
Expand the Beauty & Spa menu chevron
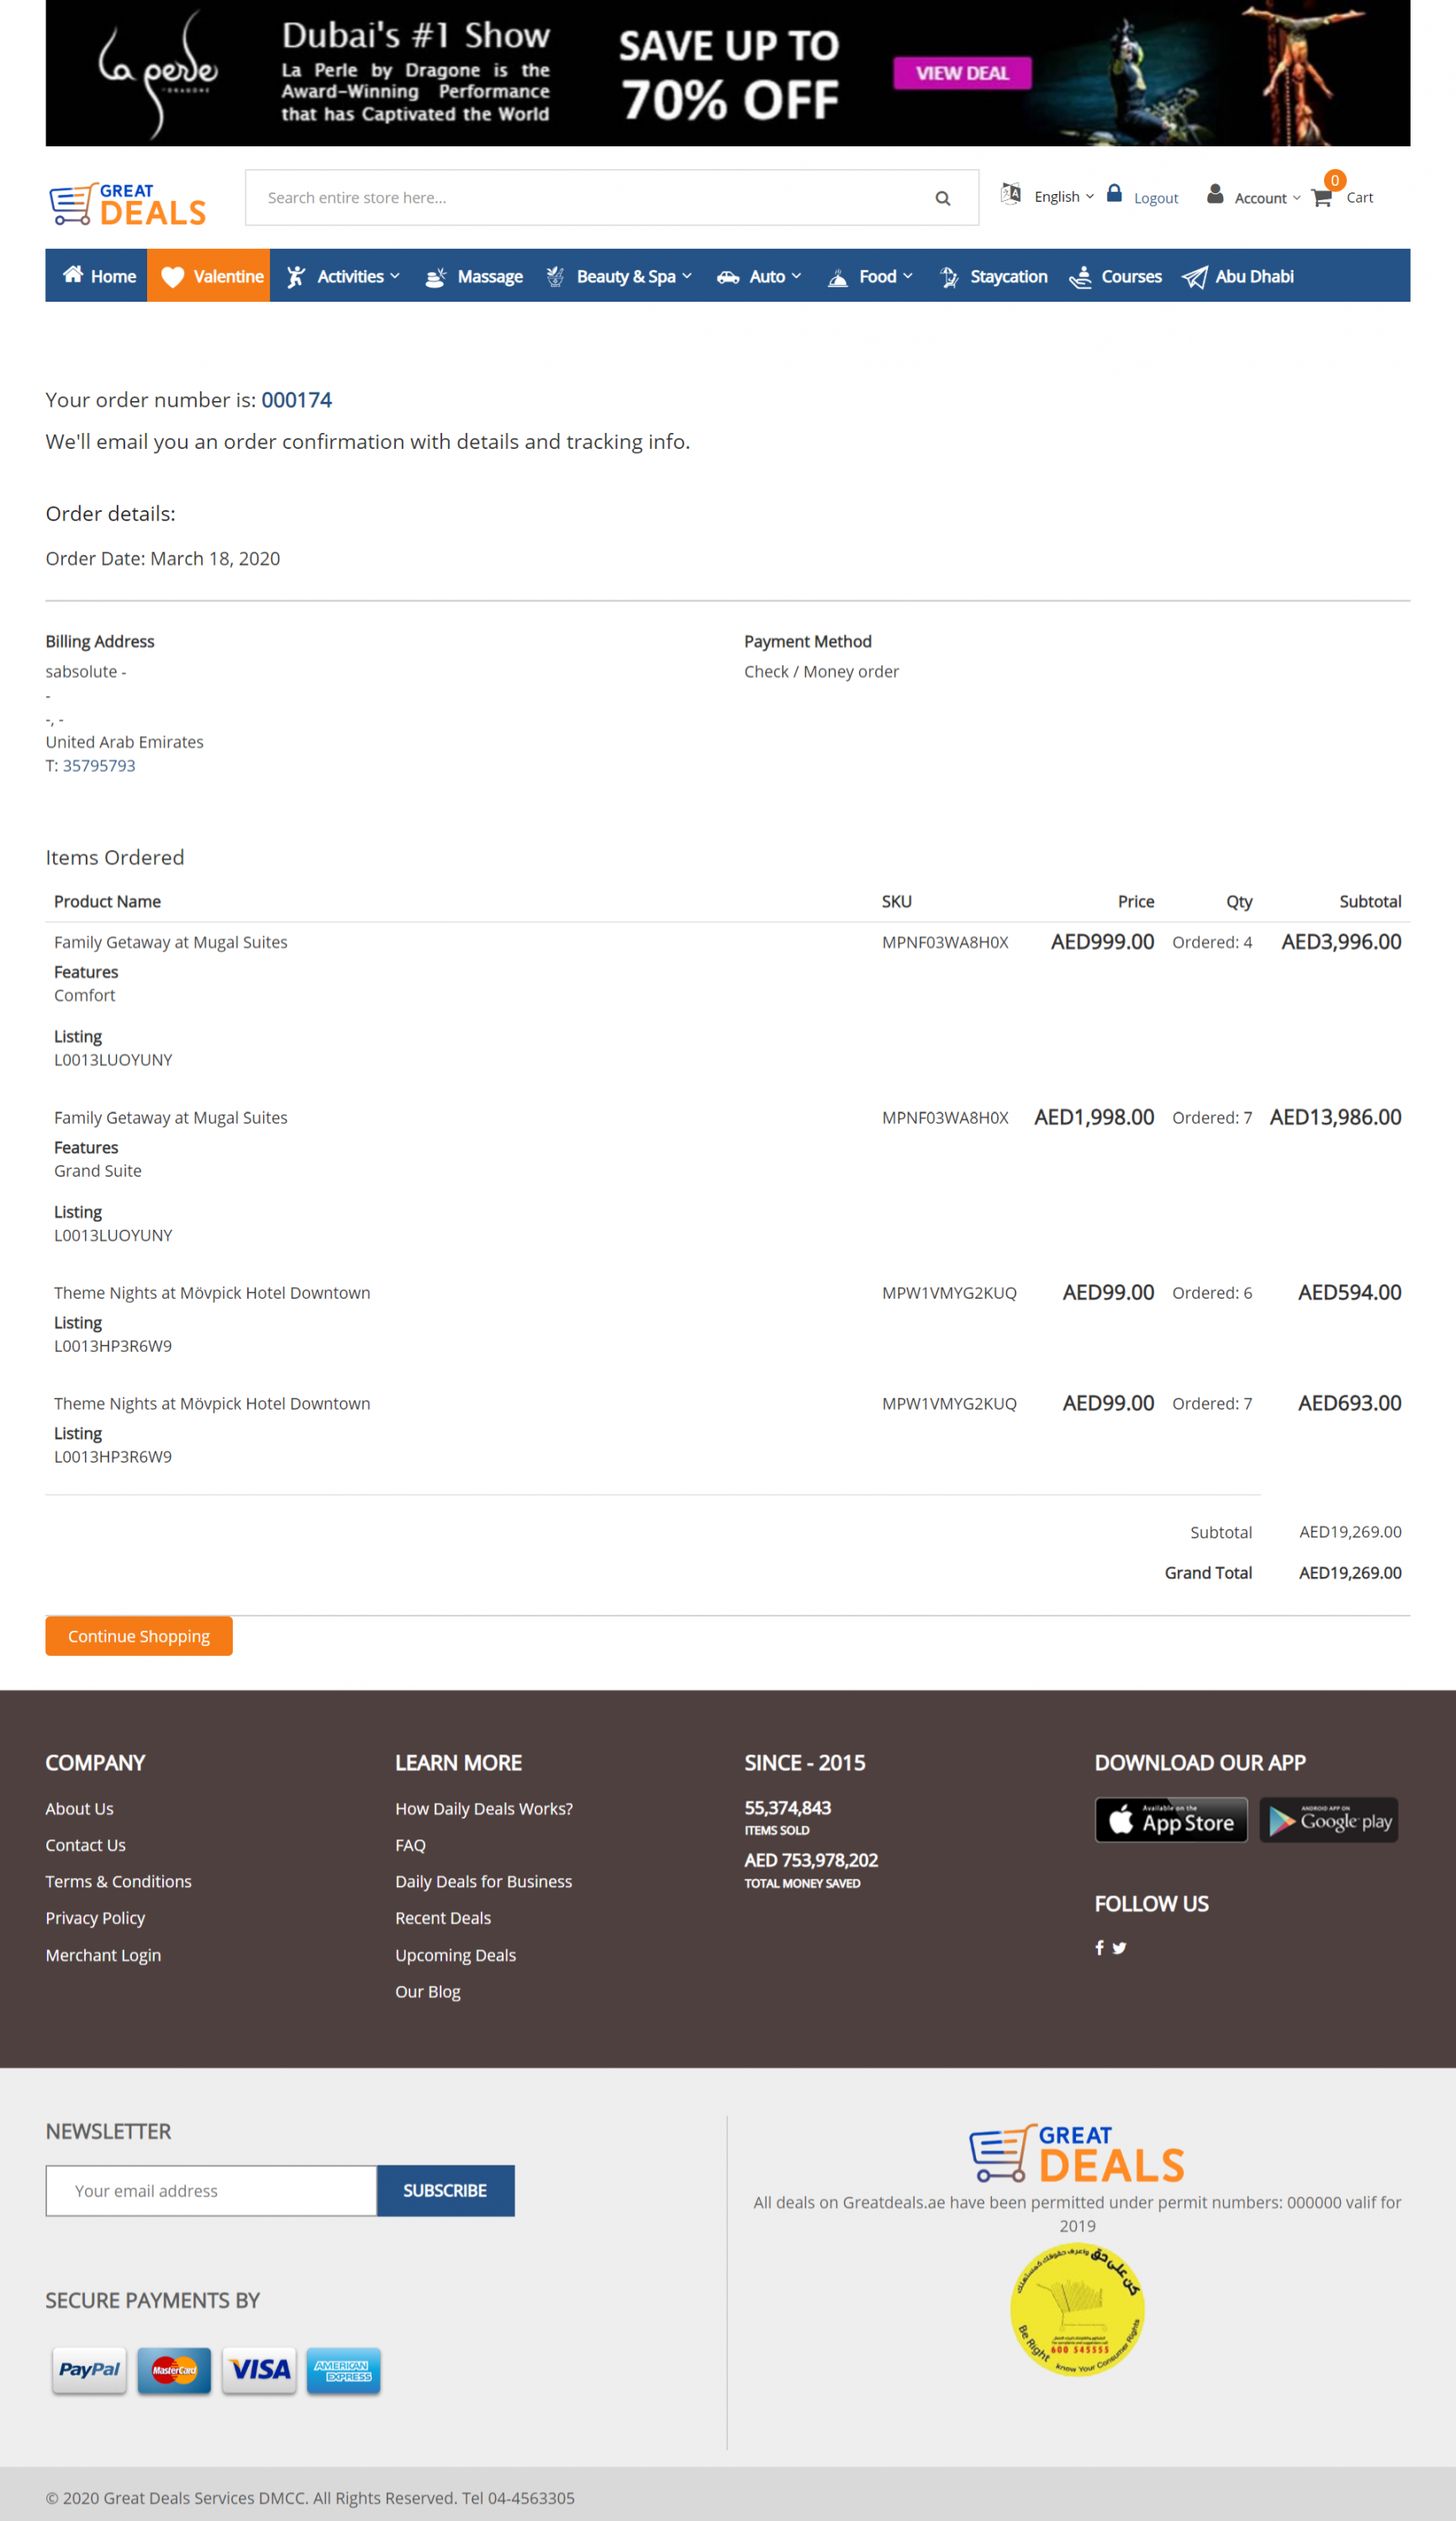687,276
